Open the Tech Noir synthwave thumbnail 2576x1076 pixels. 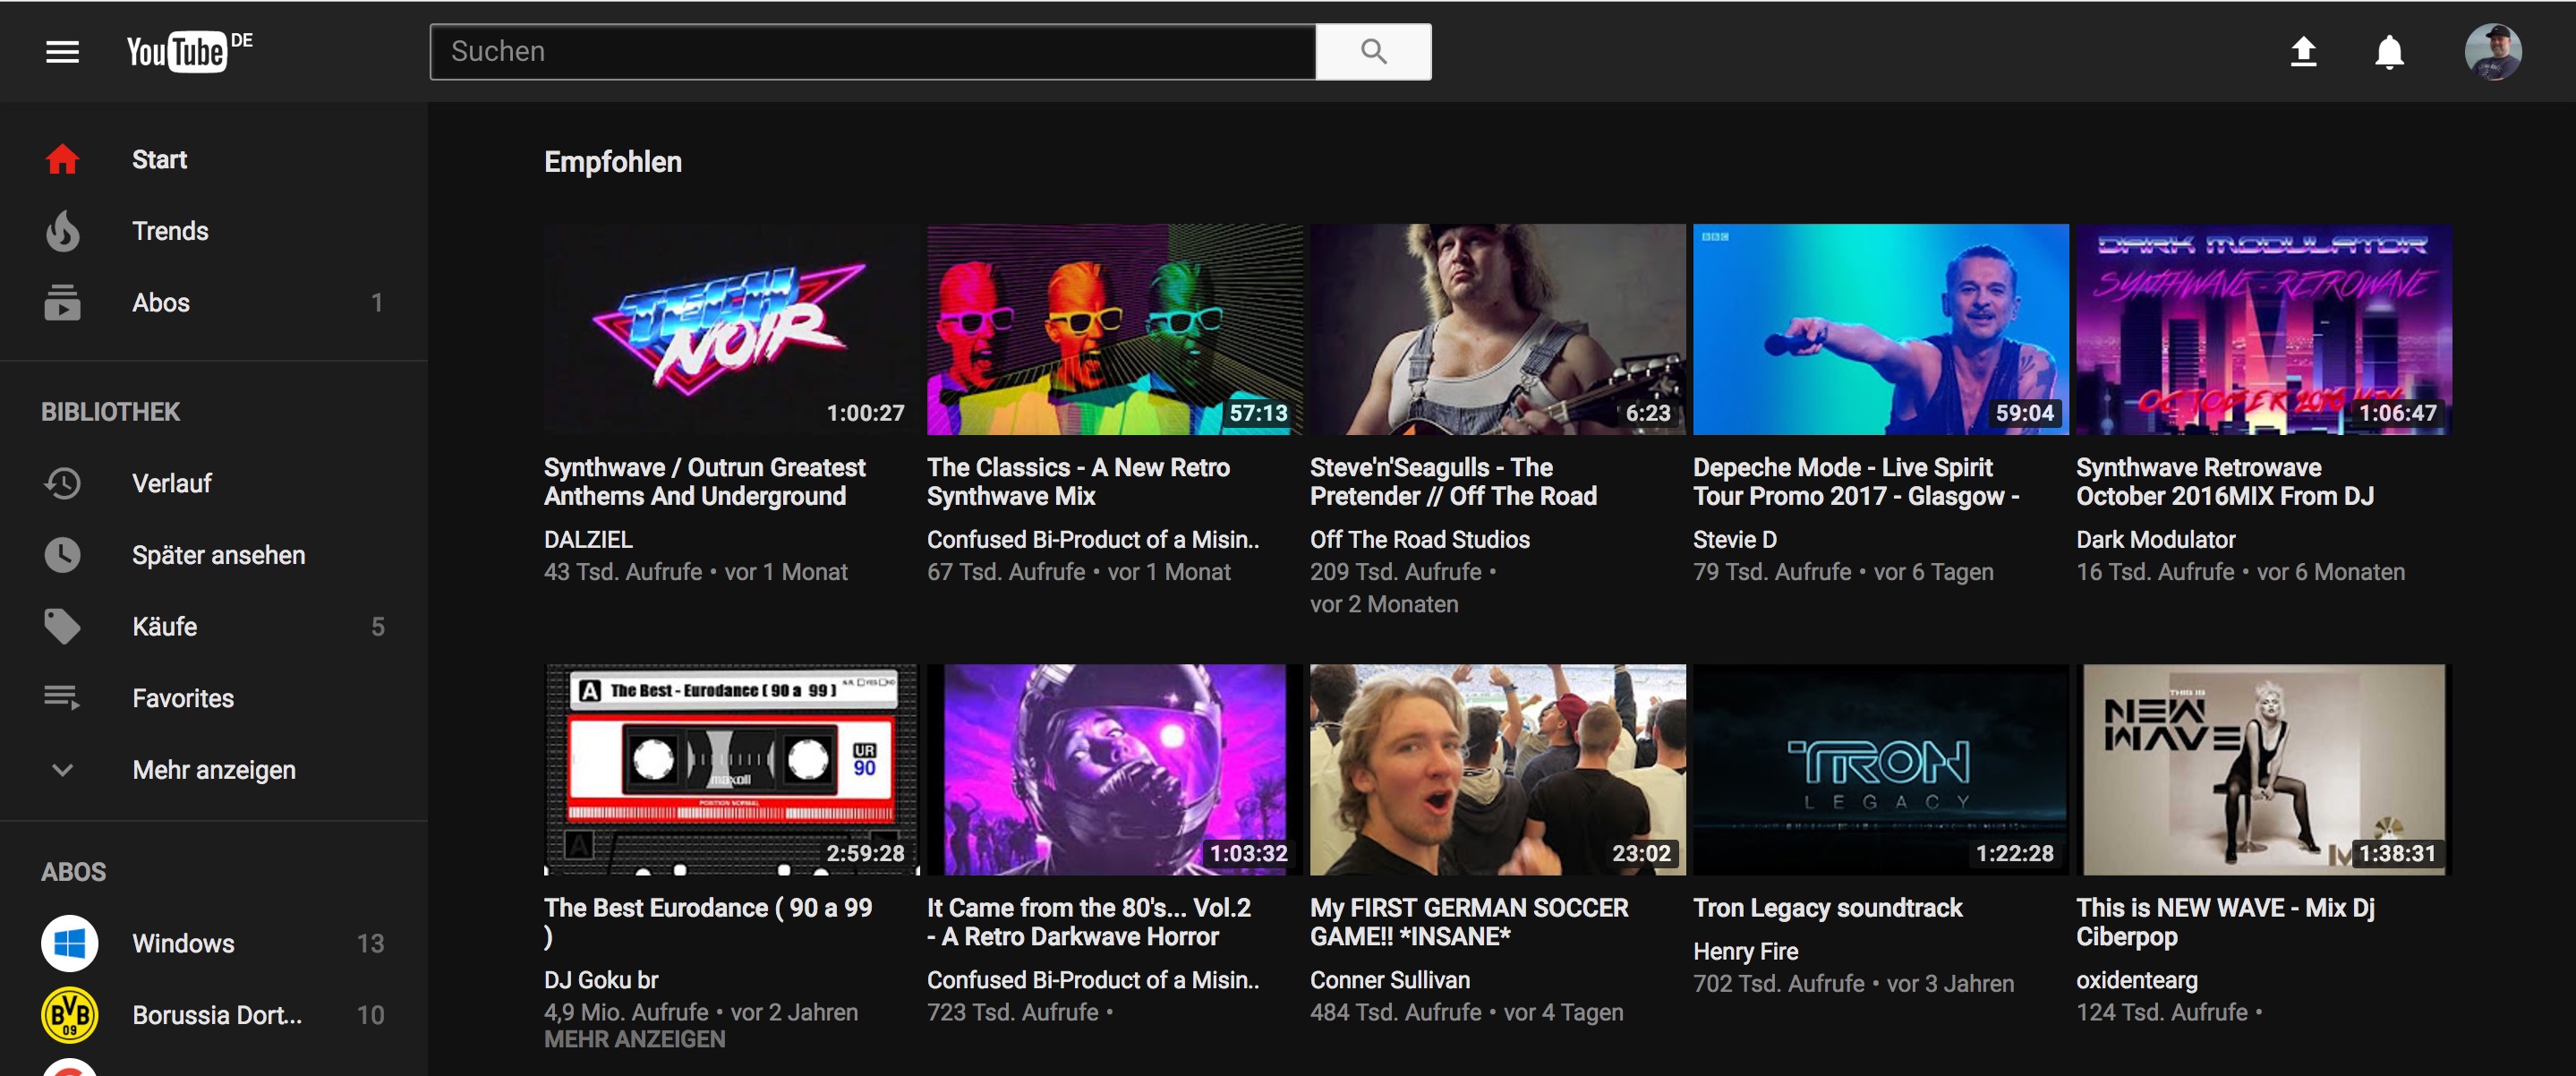pos(731,329)
